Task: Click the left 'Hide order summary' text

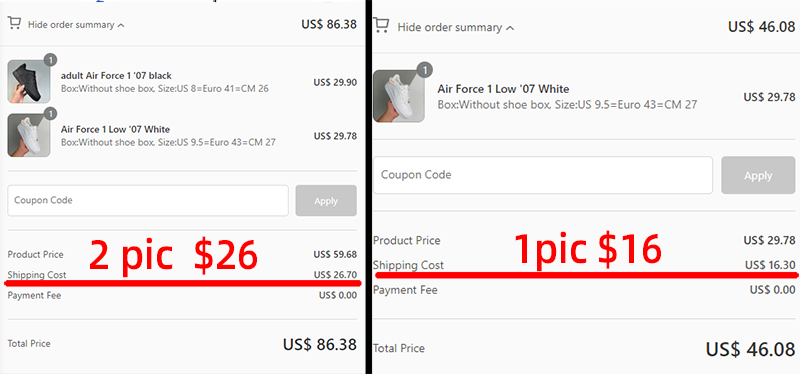Action: (x=71, y=24)
